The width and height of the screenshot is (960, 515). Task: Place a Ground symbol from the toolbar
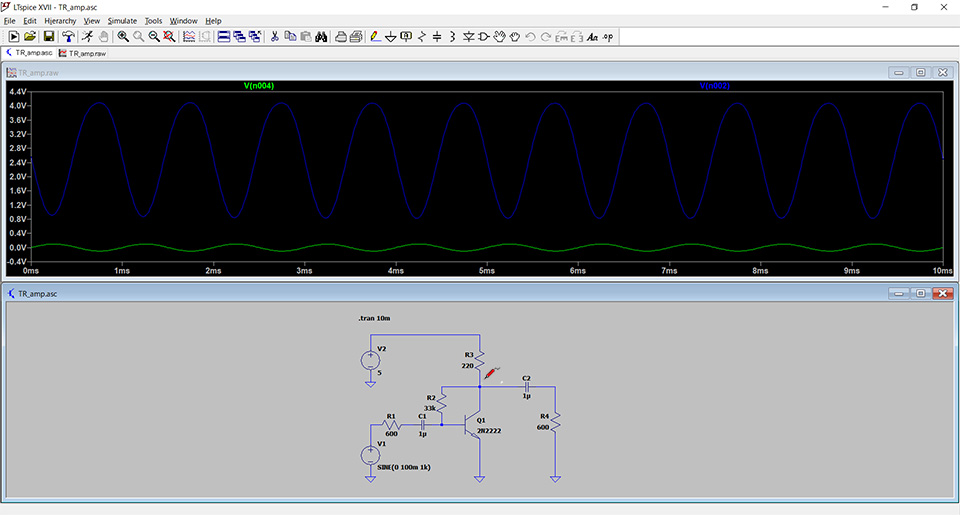(x=391, y=37)
